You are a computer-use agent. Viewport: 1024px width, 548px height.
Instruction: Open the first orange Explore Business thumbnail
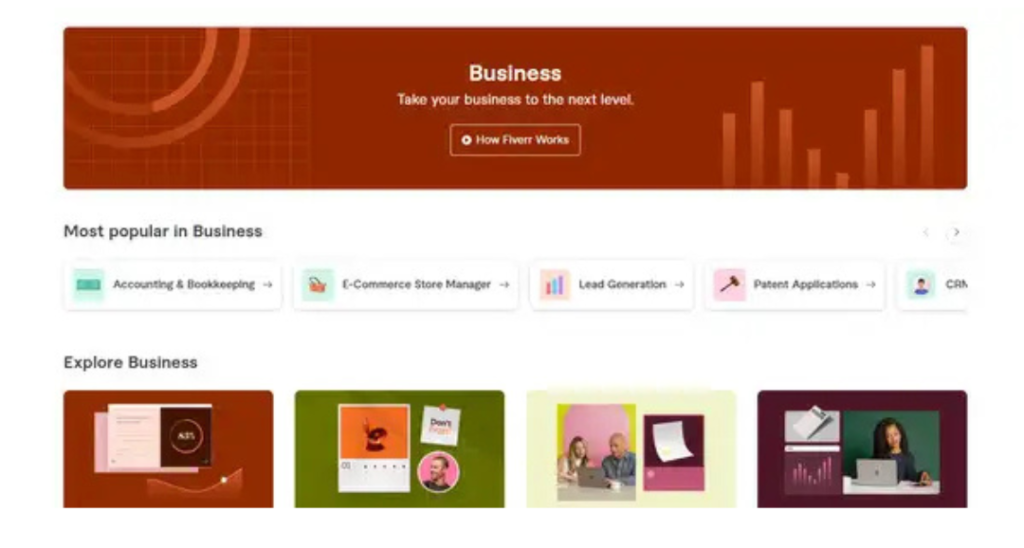tap(168, 448)
